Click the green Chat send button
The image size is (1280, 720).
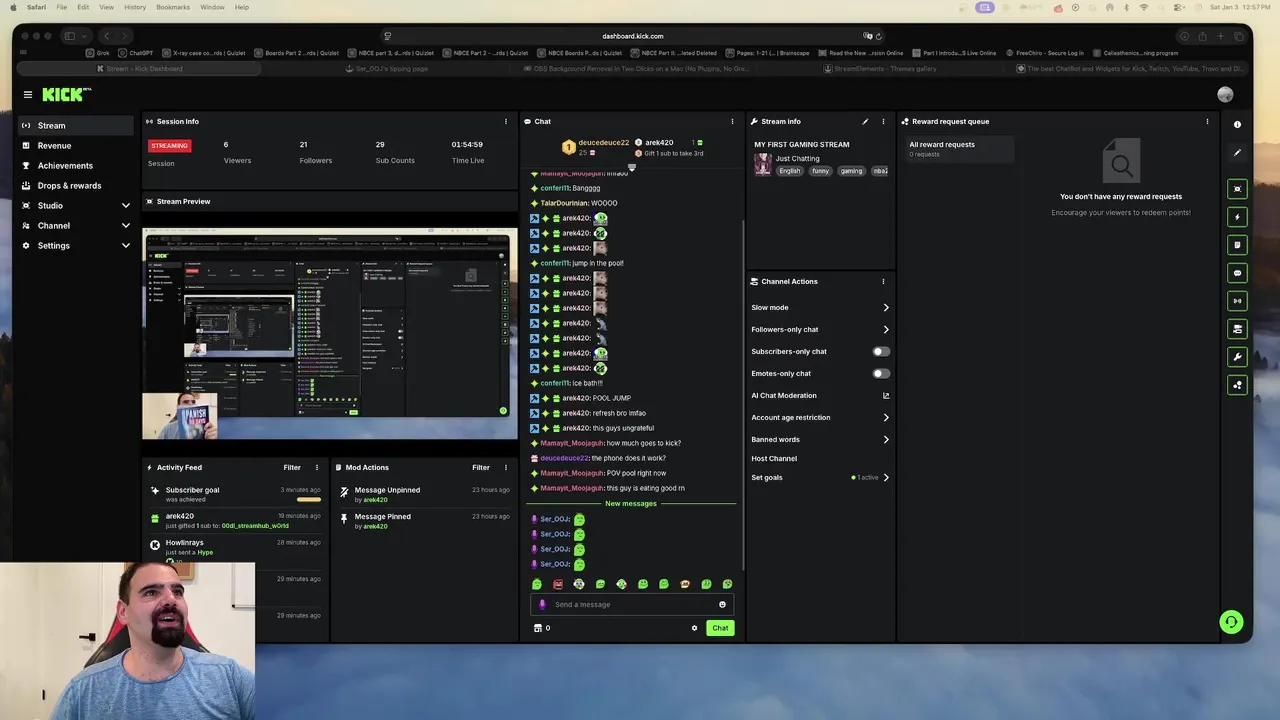coord(720,628)
